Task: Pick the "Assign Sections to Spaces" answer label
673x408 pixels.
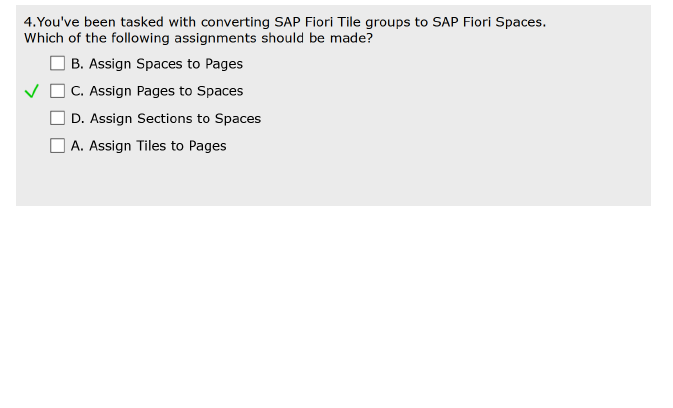Action: point(175,118)
